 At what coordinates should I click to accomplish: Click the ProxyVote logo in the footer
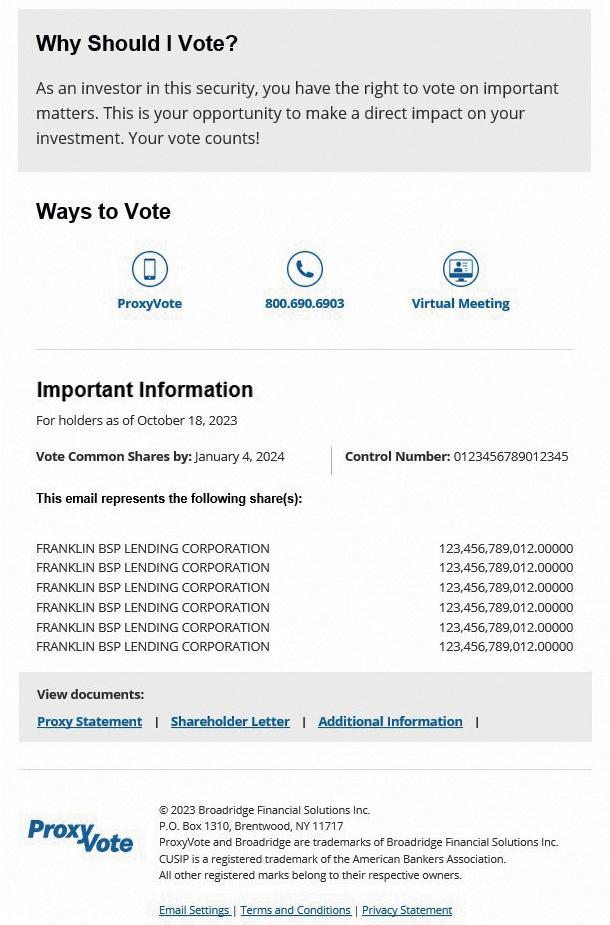coord(80,836)
